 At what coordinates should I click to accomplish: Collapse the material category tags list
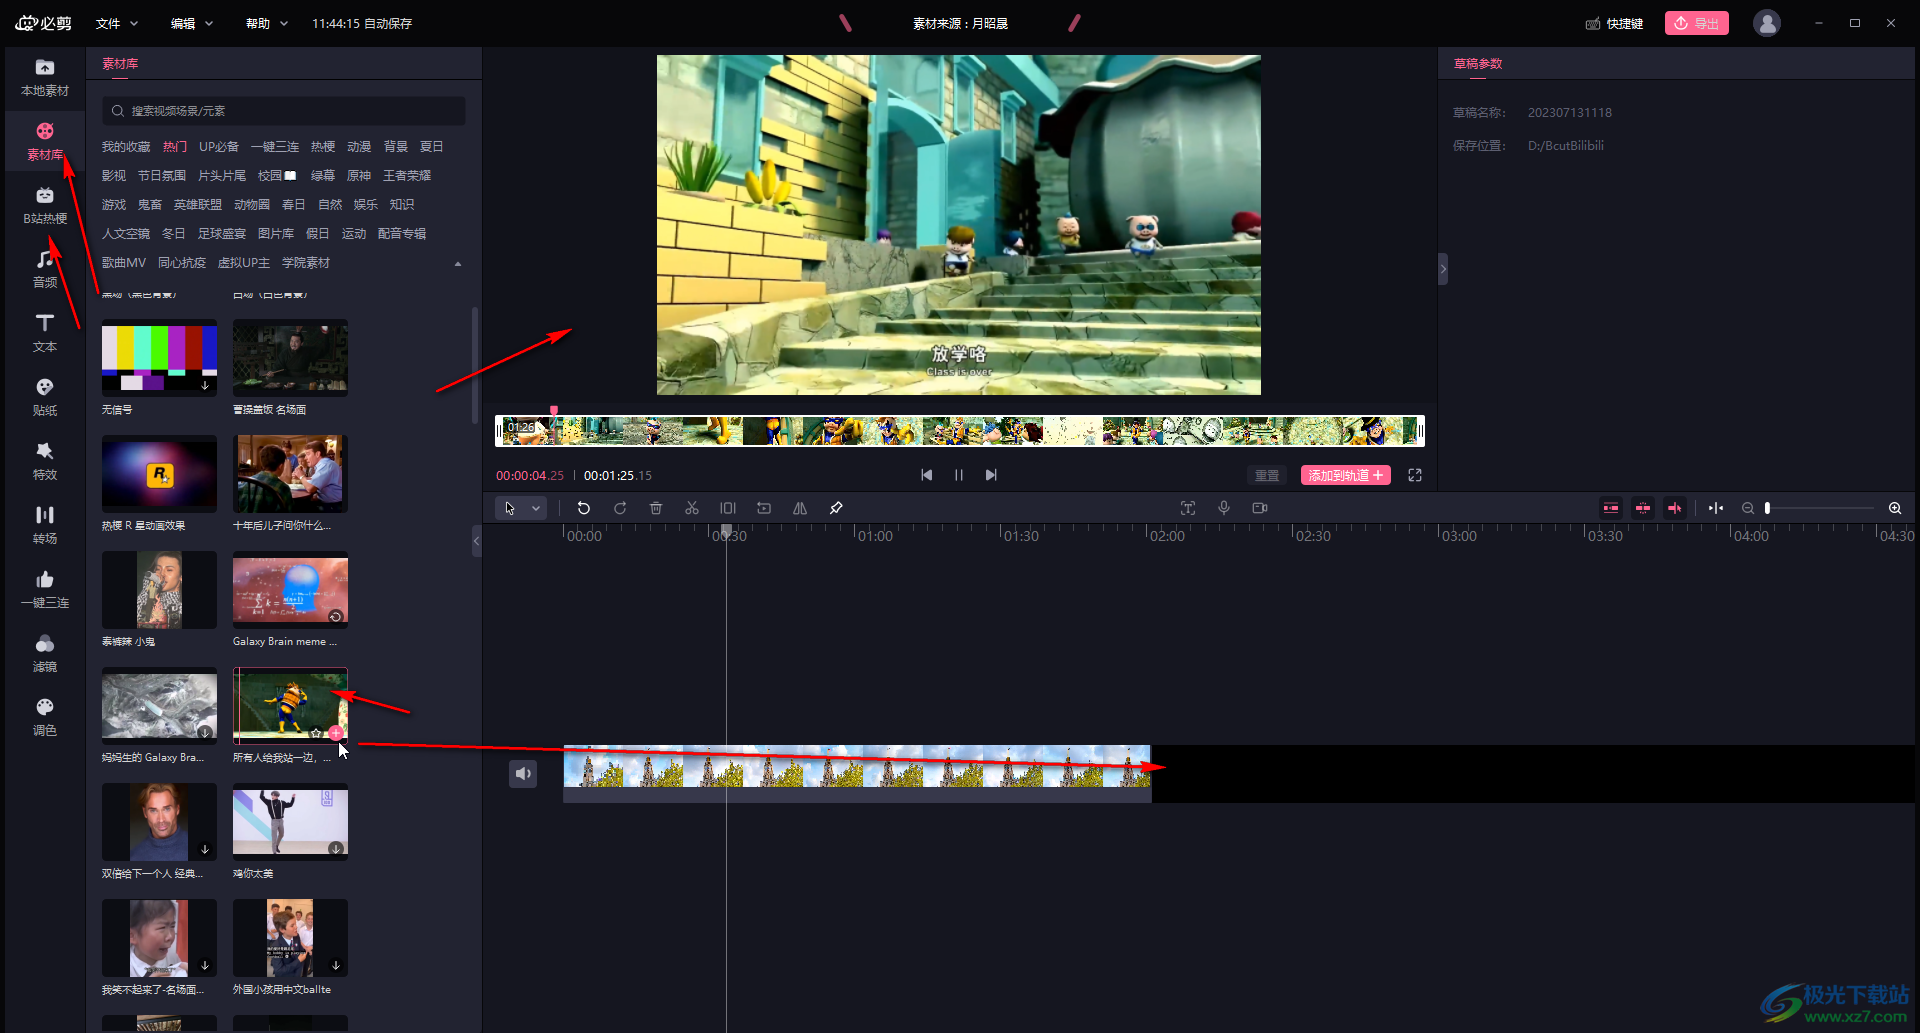tap(458, 264)
